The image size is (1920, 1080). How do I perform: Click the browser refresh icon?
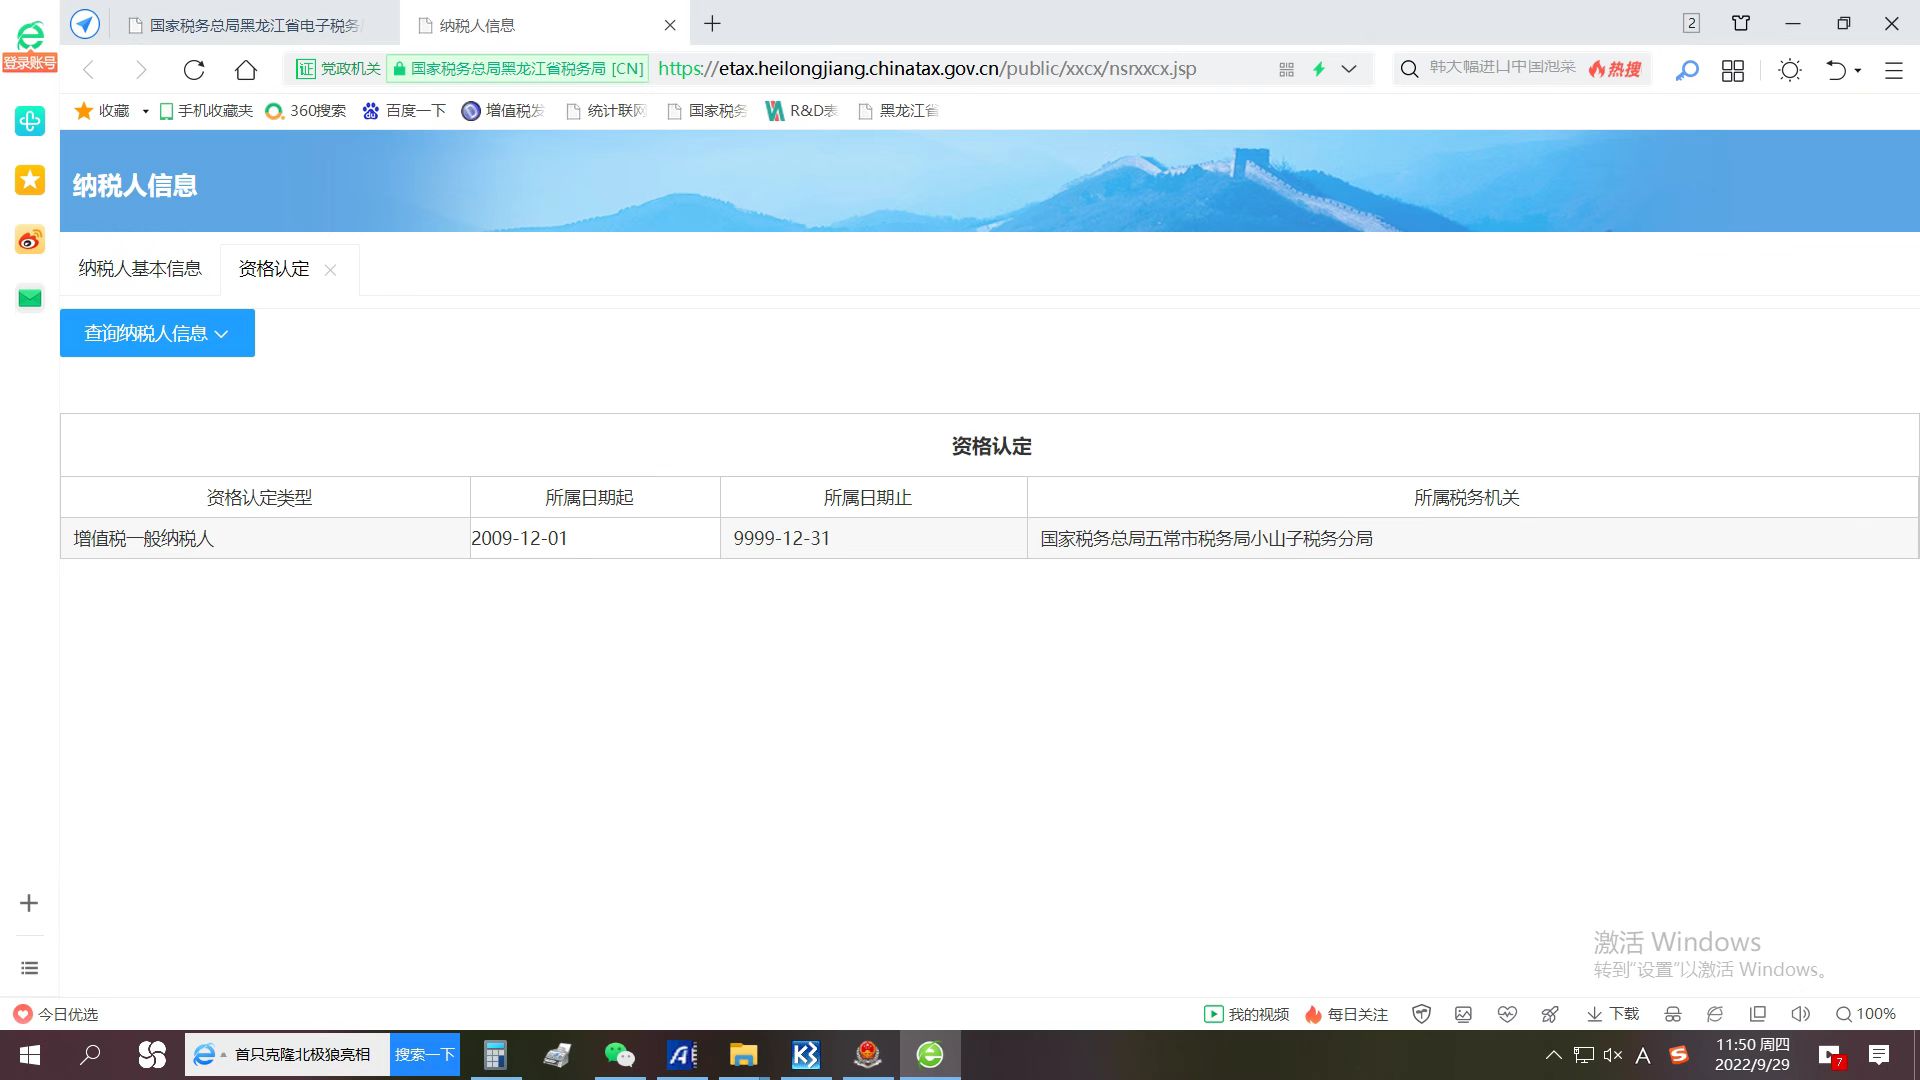(194, 69)
